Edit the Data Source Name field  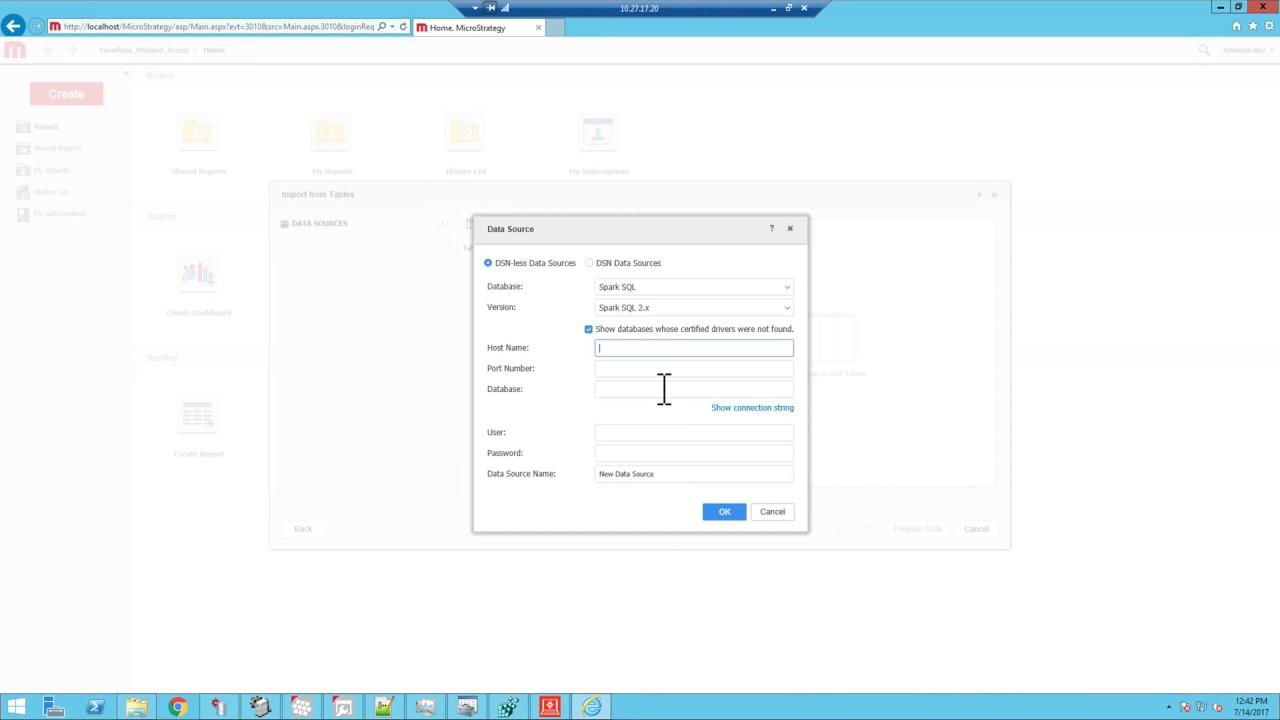coord(694,474)
